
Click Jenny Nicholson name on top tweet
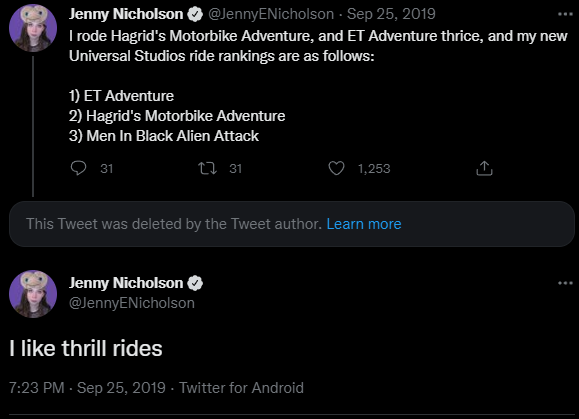point(126,14)
